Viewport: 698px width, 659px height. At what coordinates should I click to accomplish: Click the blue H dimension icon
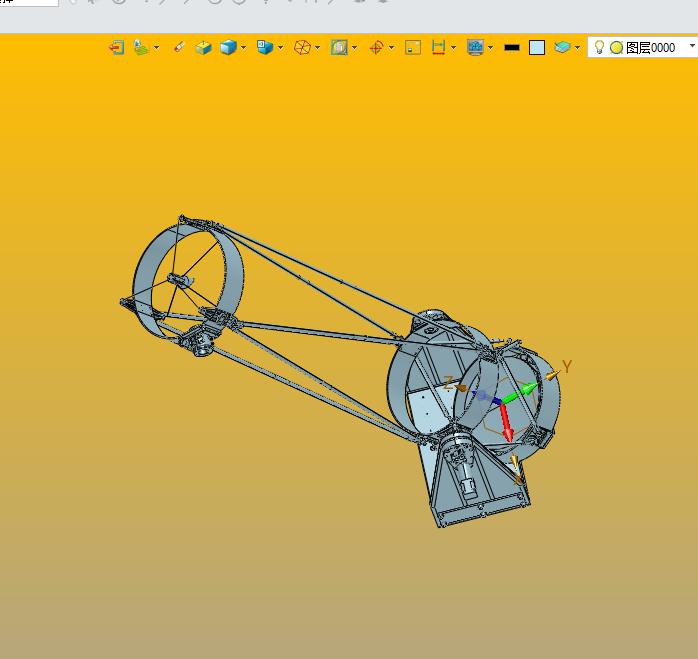tap(438, 47)
